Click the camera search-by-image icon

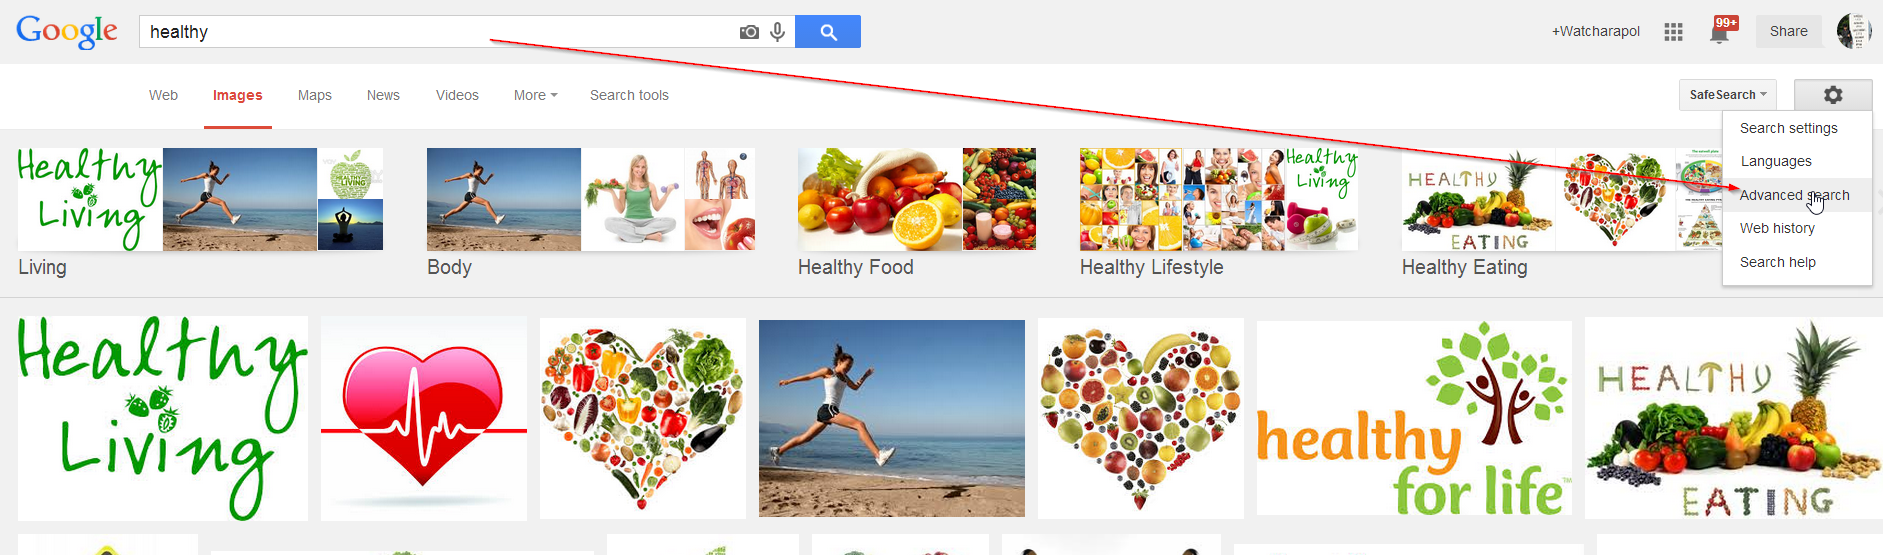point(749,32)
